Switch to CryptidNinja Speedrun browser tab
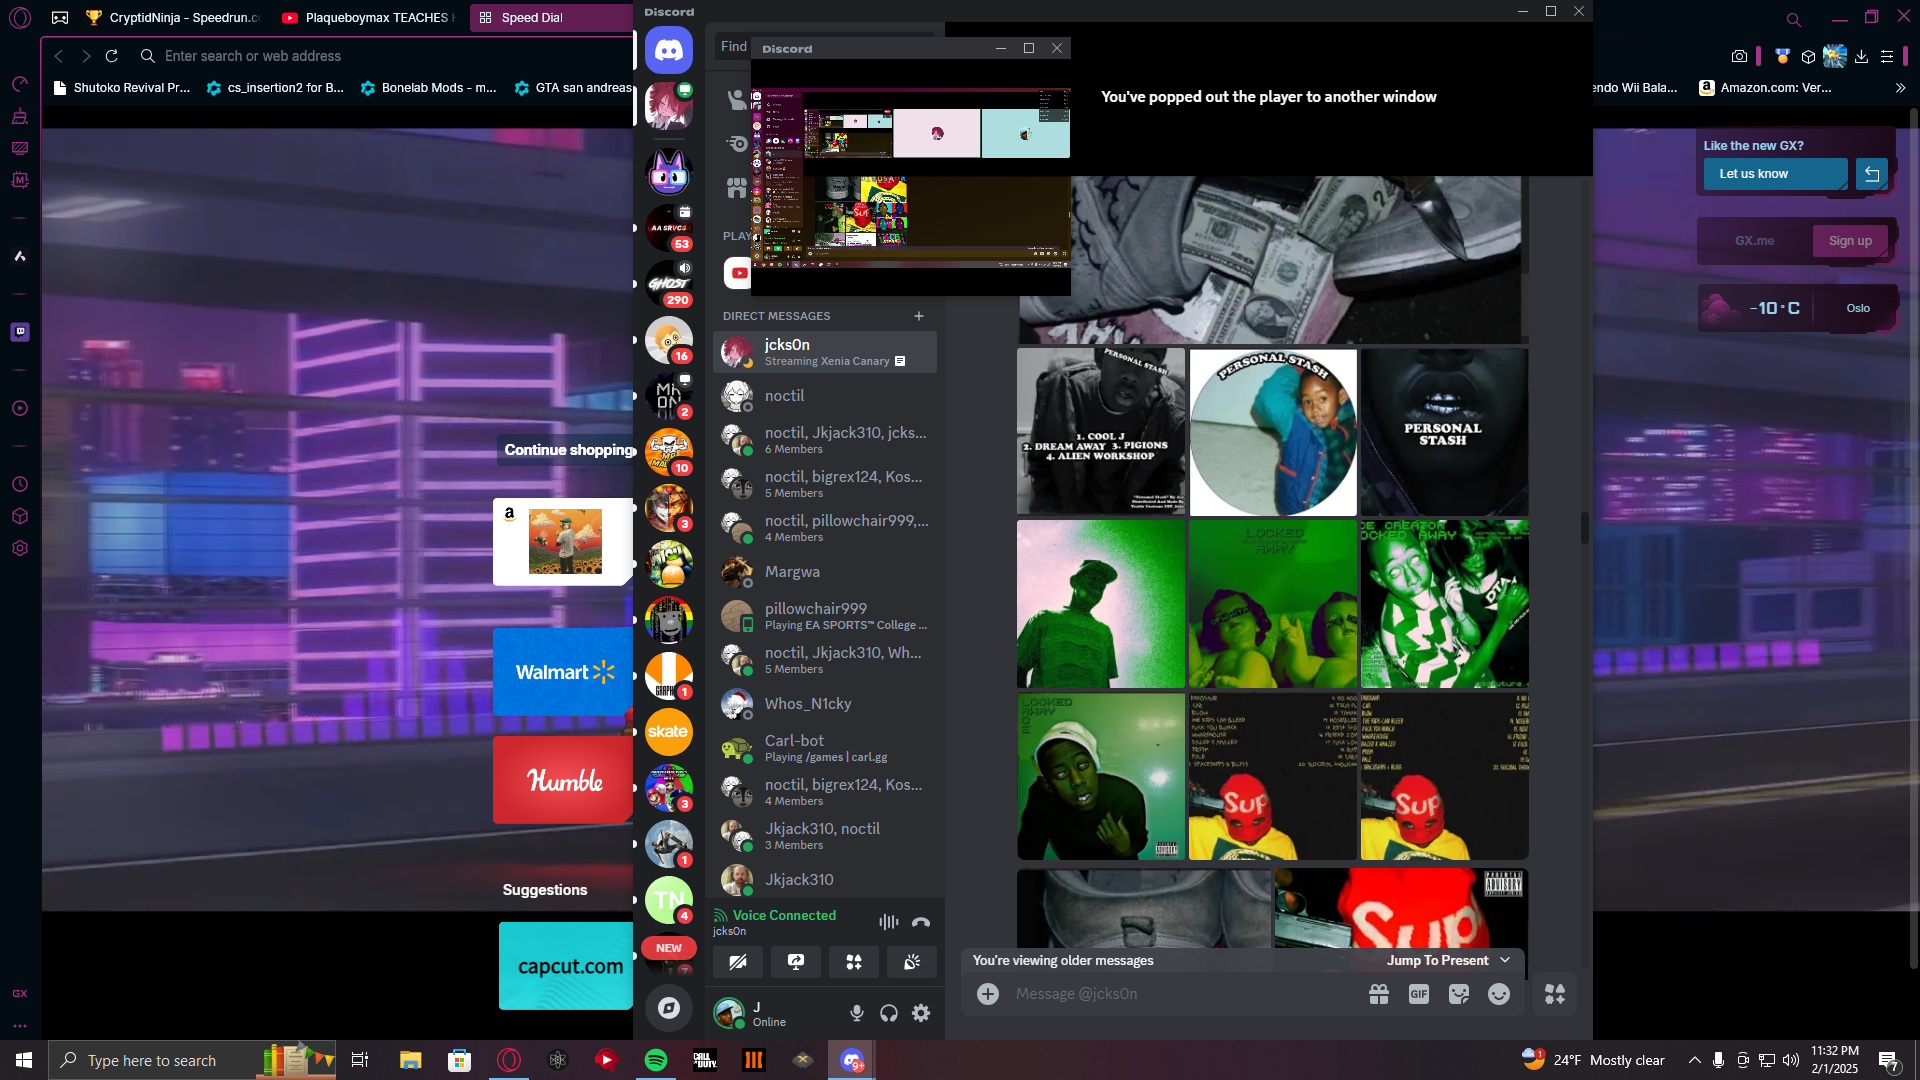 tap(172, 17)
